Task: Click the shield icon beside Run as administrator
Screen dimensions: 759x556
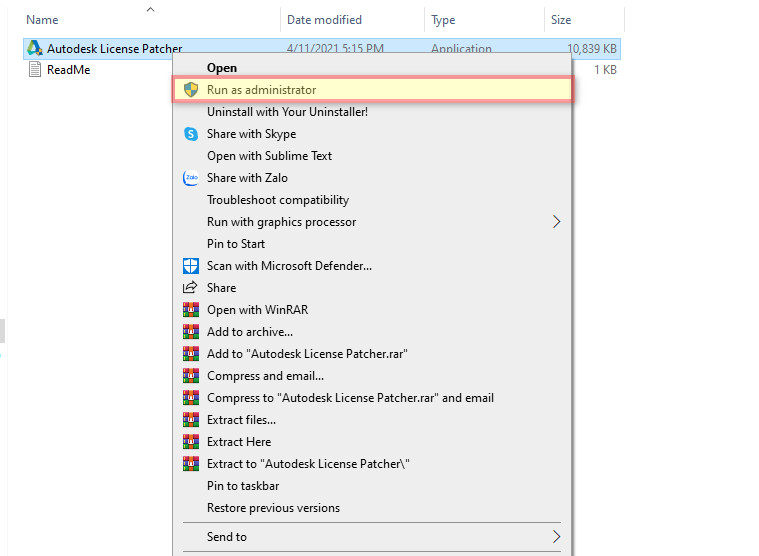Action: click(x=191, y=90)
